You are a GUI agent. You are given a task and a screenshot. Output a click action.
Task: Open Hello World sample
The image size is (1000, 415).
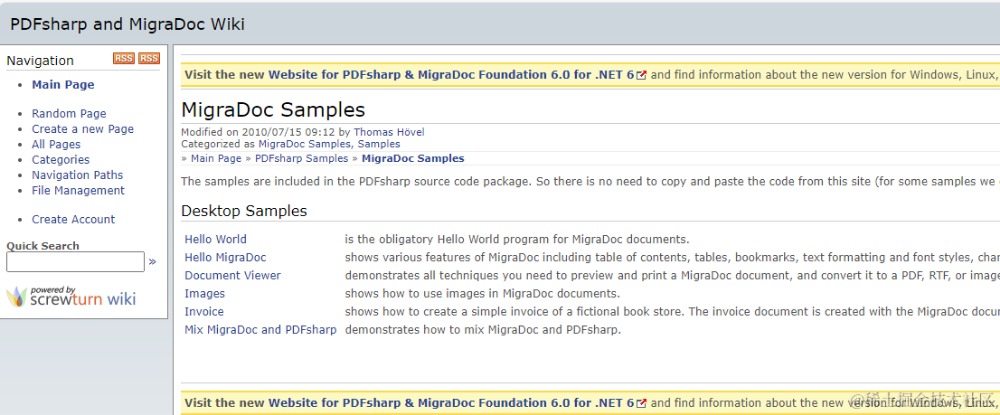(x=216, y=239)
